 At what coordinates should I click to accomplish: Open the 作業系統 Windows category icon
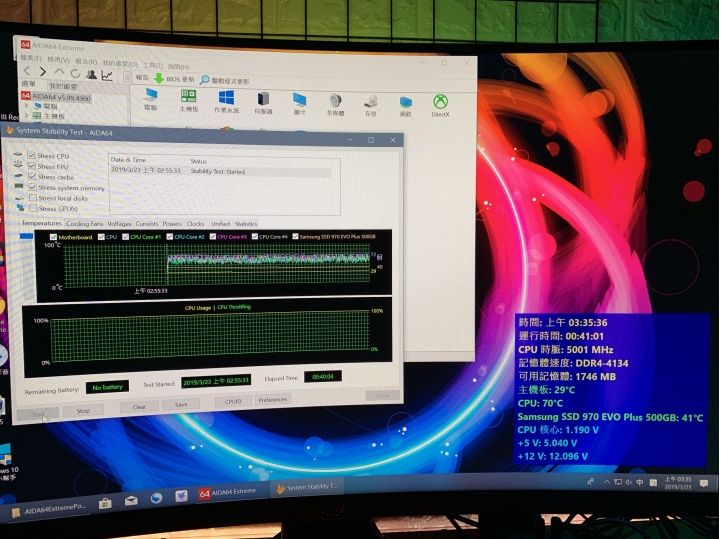click(226, 102)
